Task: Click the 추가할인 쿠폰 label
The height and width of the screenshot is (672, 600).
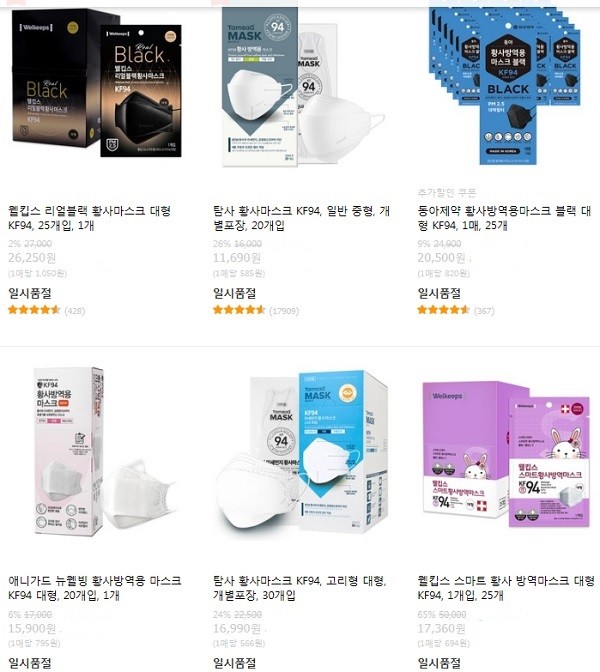Action: [447, 193]
